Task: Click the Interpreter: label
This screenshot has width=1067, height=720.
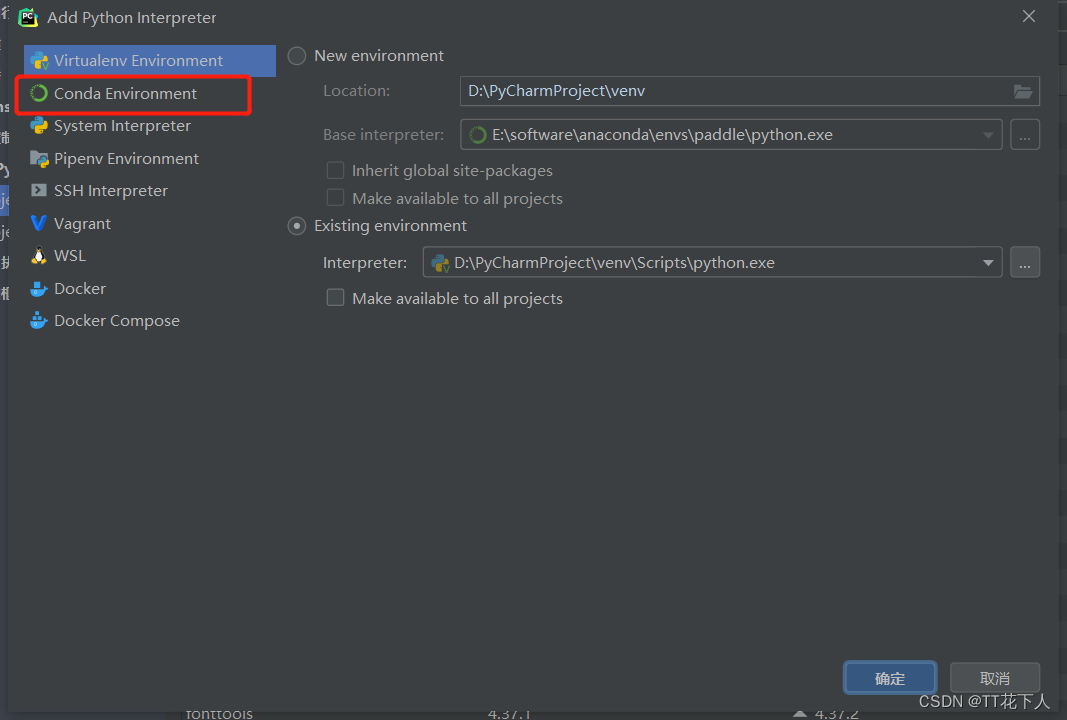Action: click(x=365, y=263)
